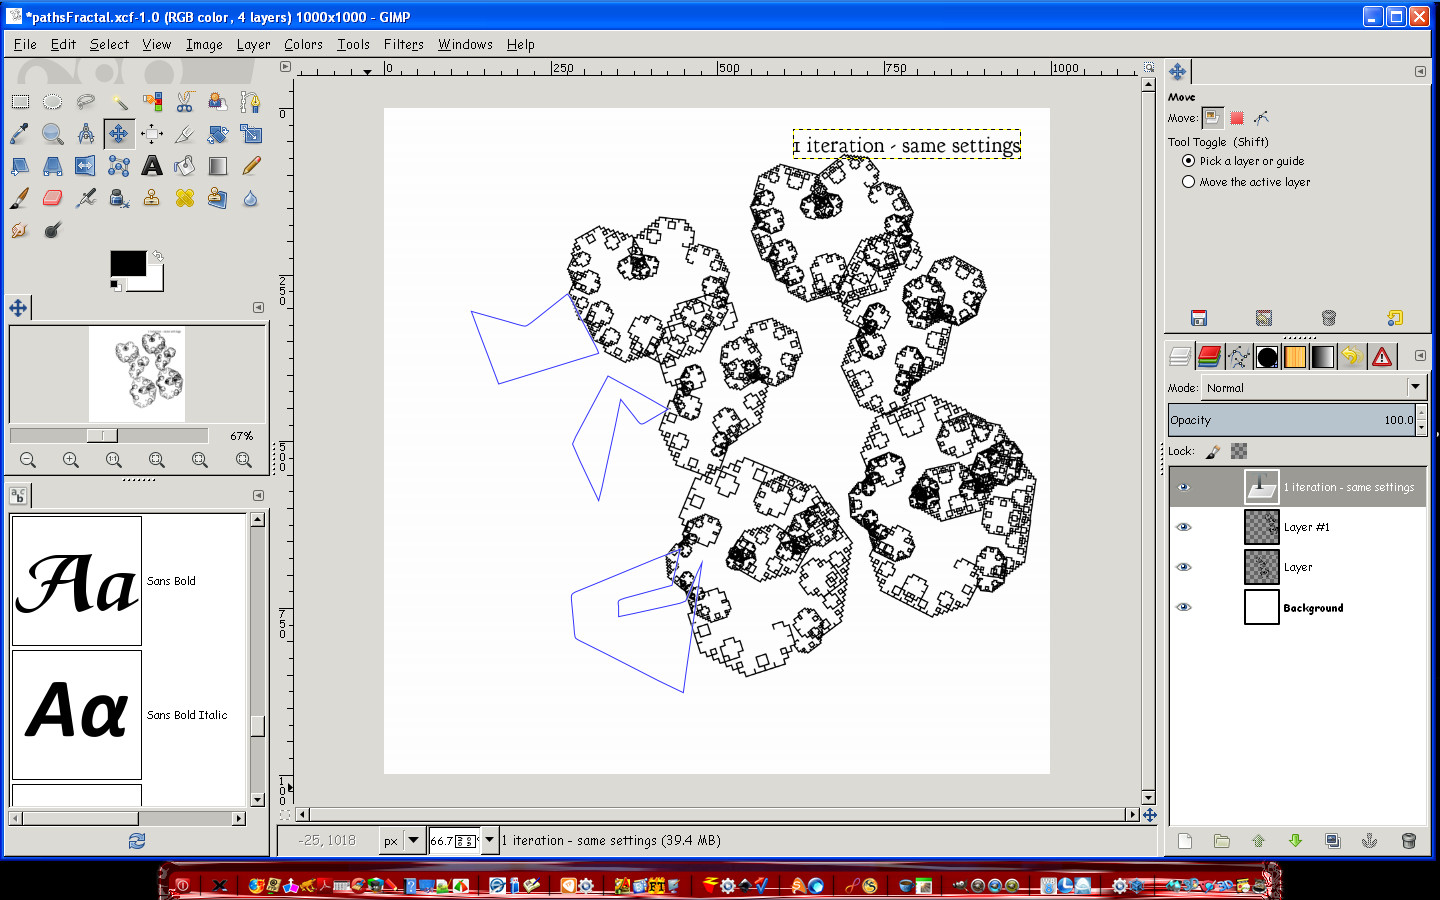The height and width of the screenshot is (900, 1440).
Task: Click the foreground black color swatch
Action: click(128, 263)
